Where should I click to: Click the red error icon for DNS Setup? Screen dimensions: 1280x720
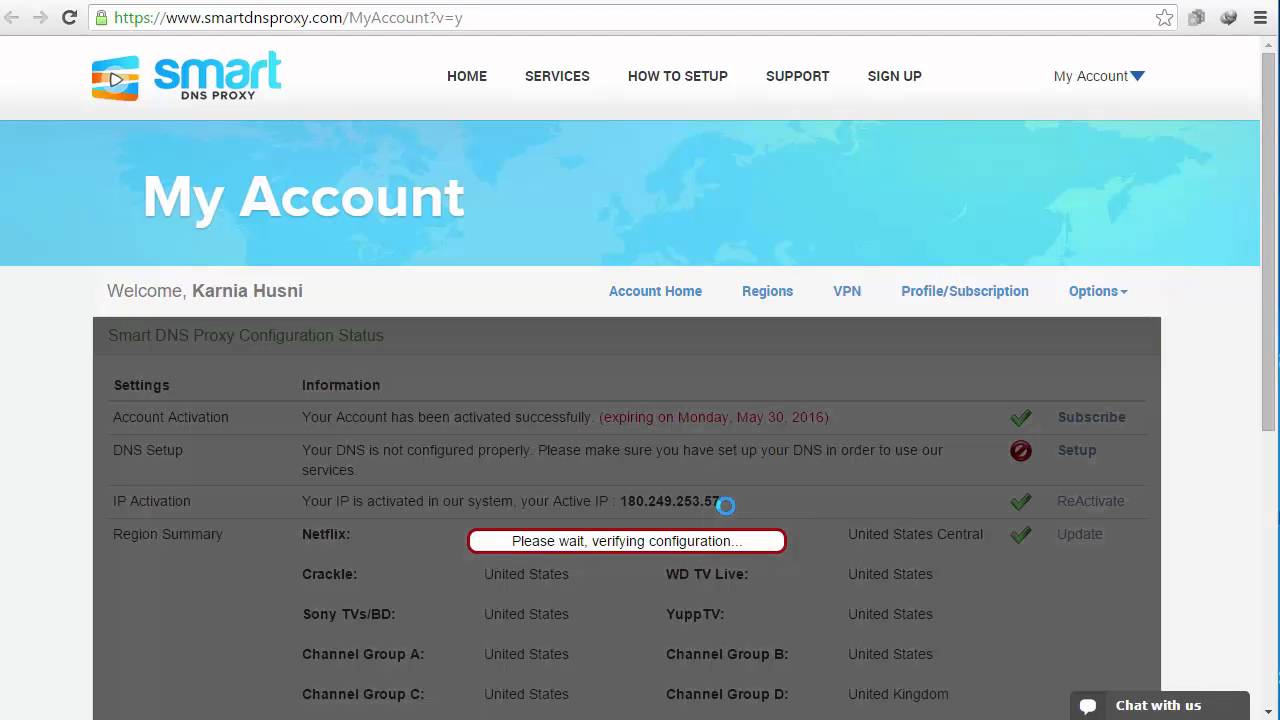pyautogui.click(x=1021, y=451)
